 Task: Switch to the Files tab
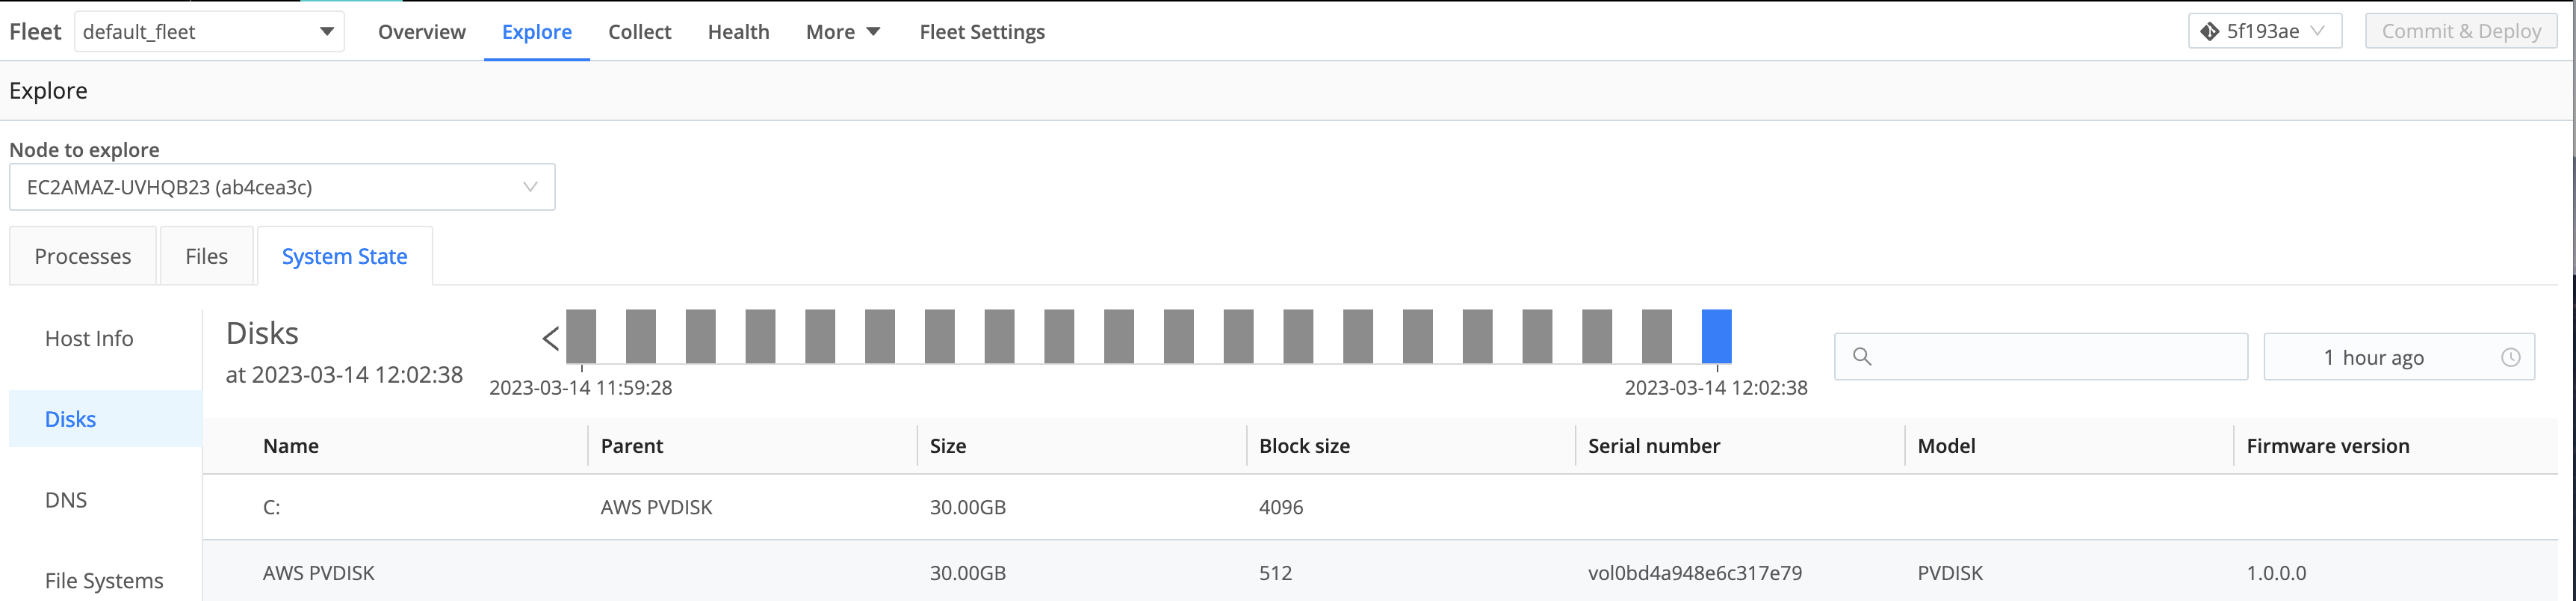[206, 257]
